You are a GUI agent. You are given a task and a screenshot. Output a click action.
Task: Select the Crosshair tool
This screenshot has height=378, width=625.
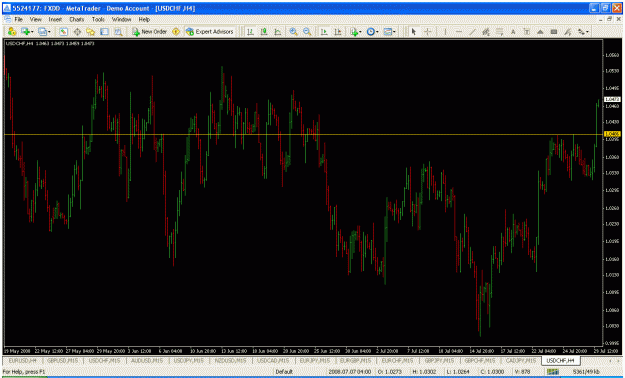[x=427, y=32]
